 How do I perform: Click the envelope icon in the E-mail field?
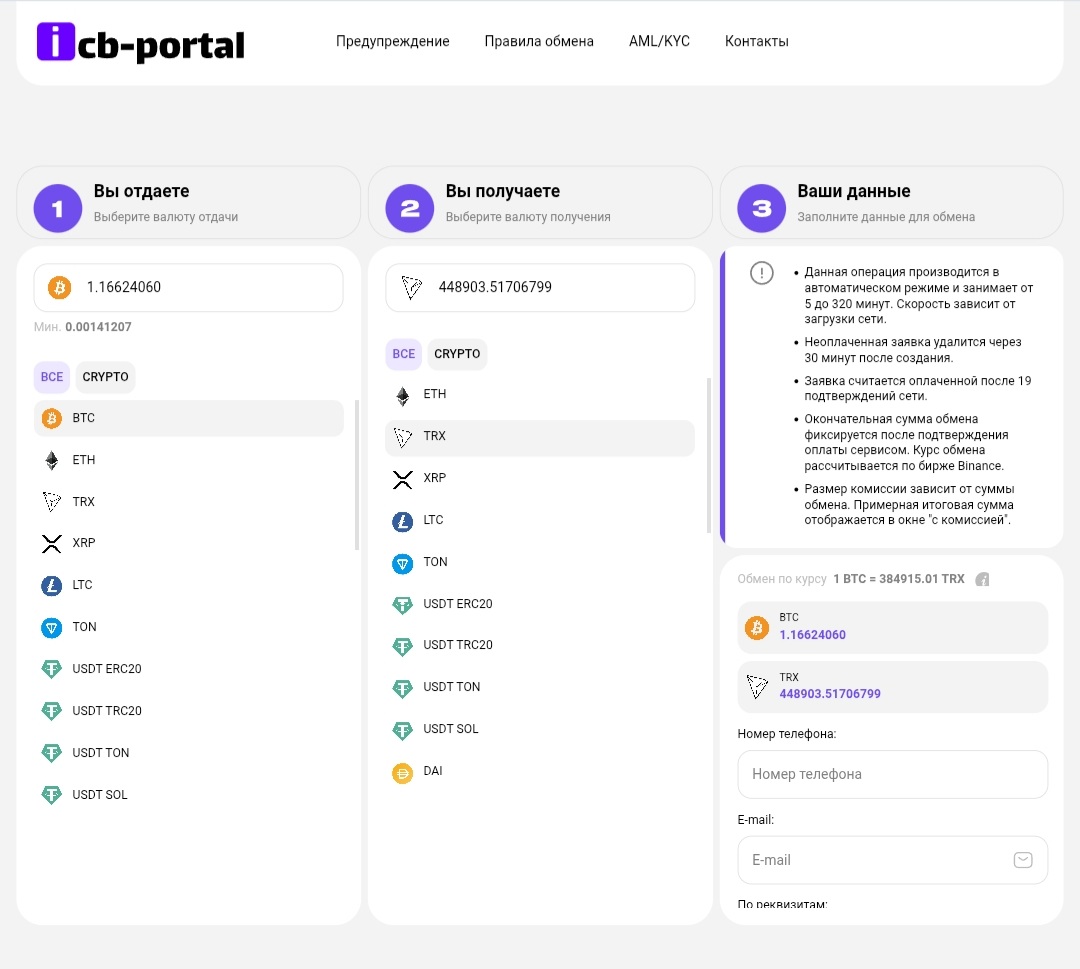pos(1022,859)
